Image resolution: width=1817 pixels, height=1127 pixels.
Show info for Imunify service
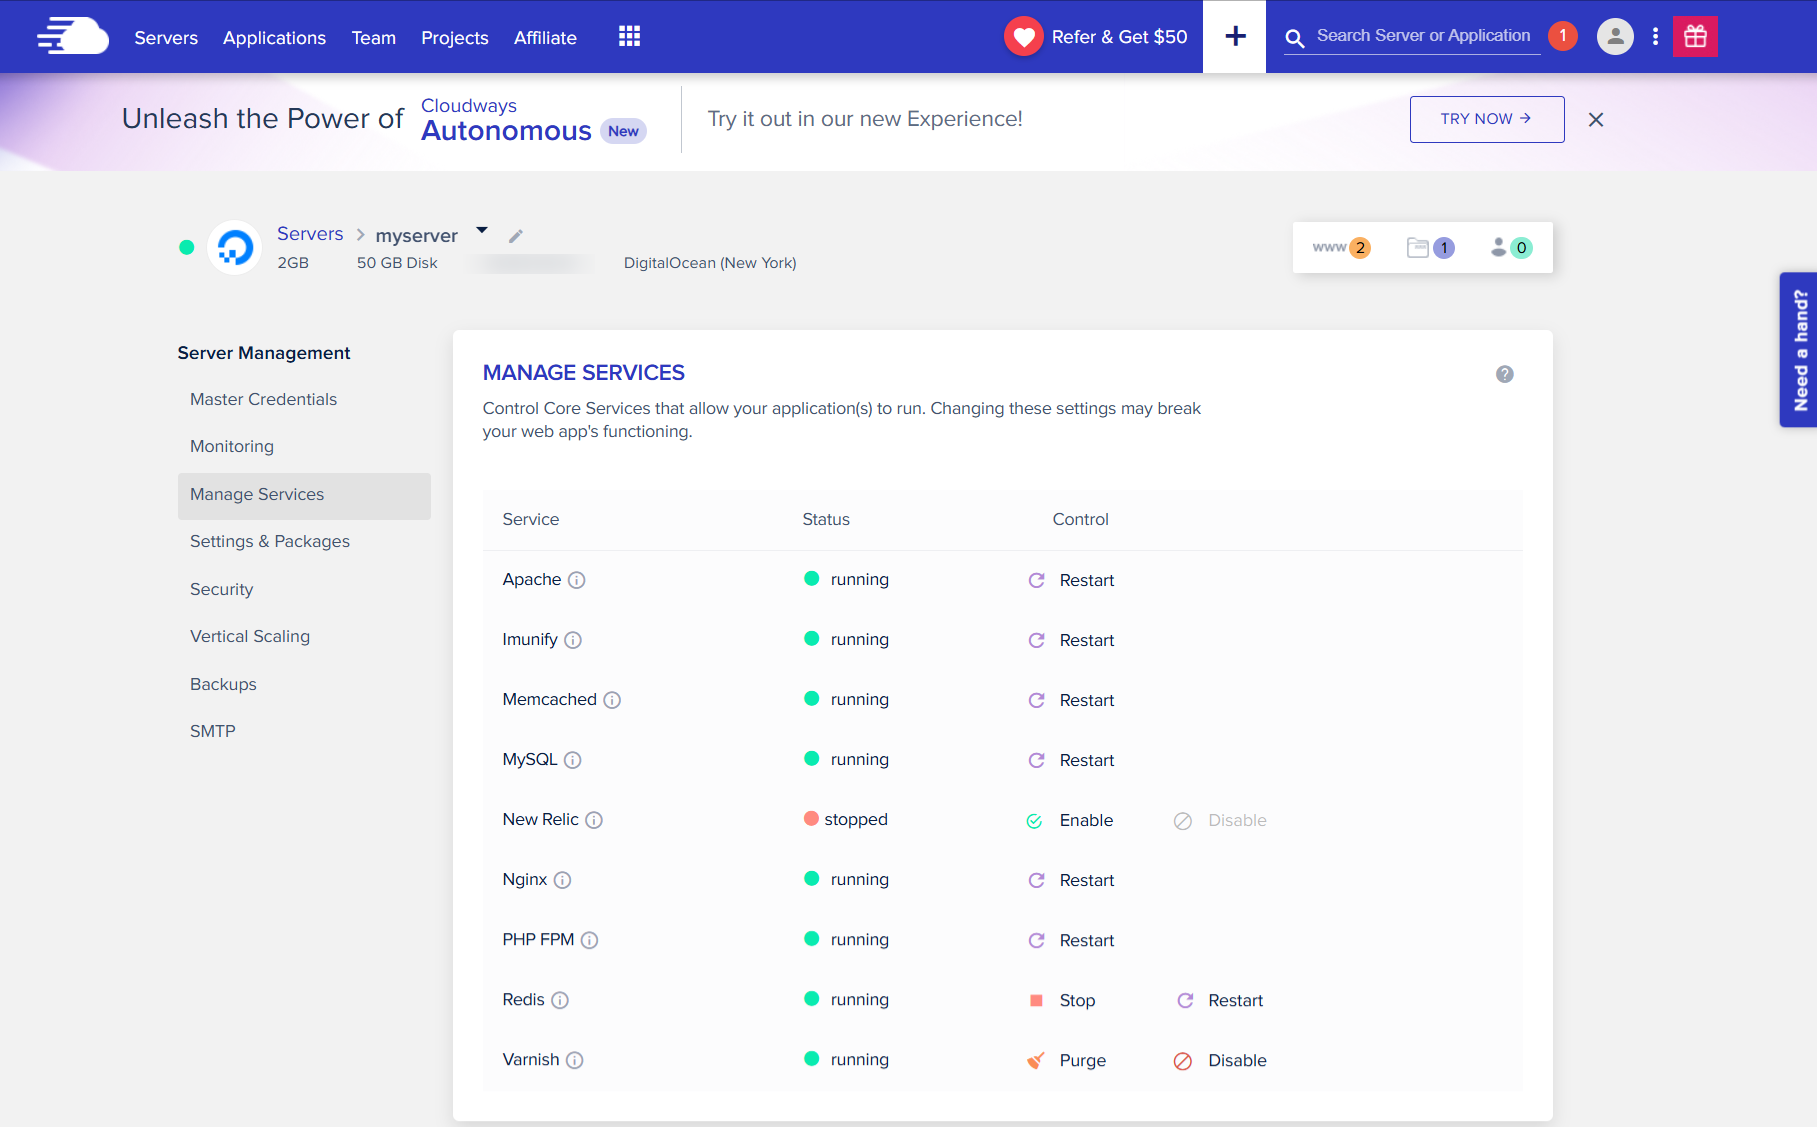click(573, 640)
